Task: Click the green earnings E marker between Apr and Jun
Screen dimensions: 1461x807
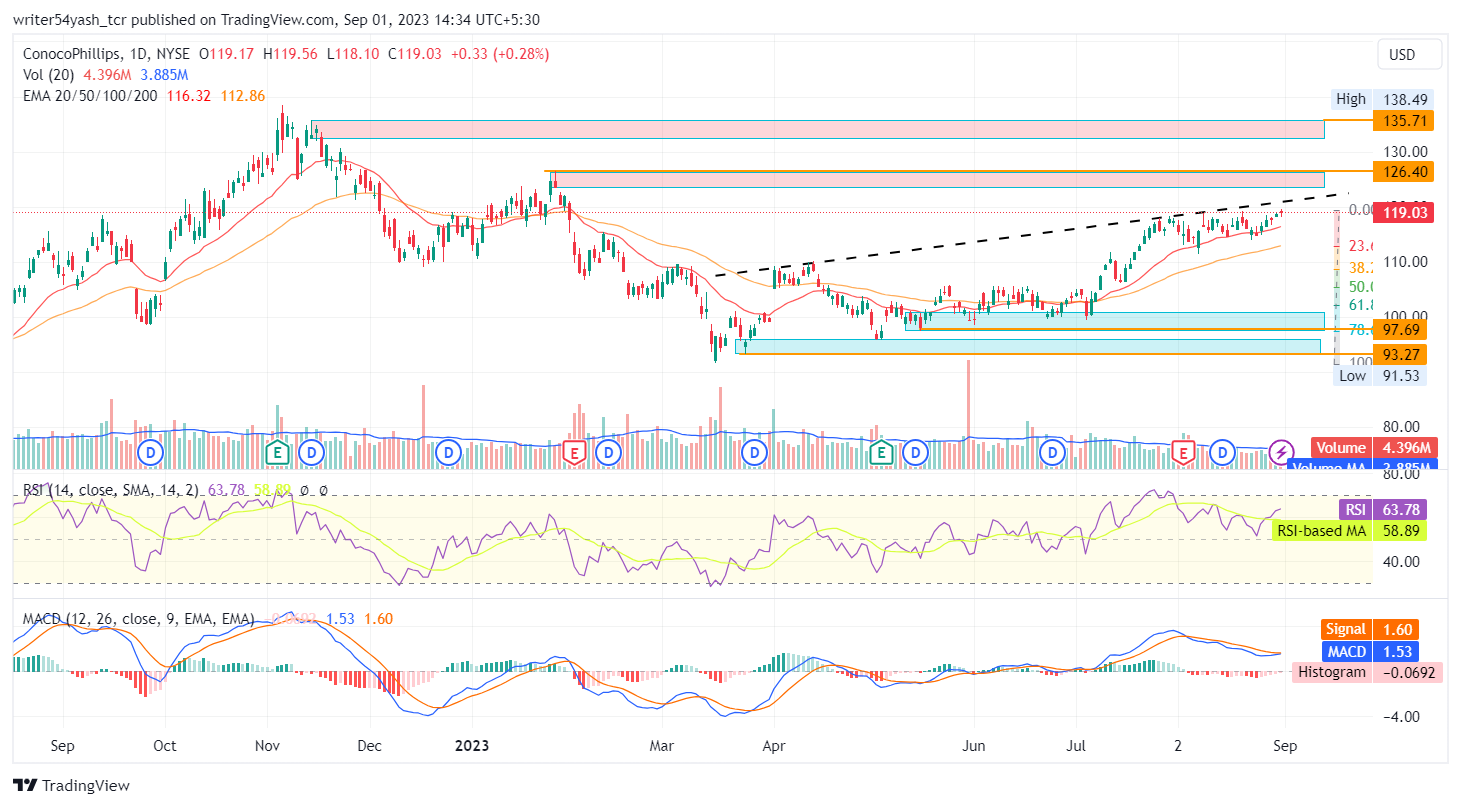Action: 881,453
